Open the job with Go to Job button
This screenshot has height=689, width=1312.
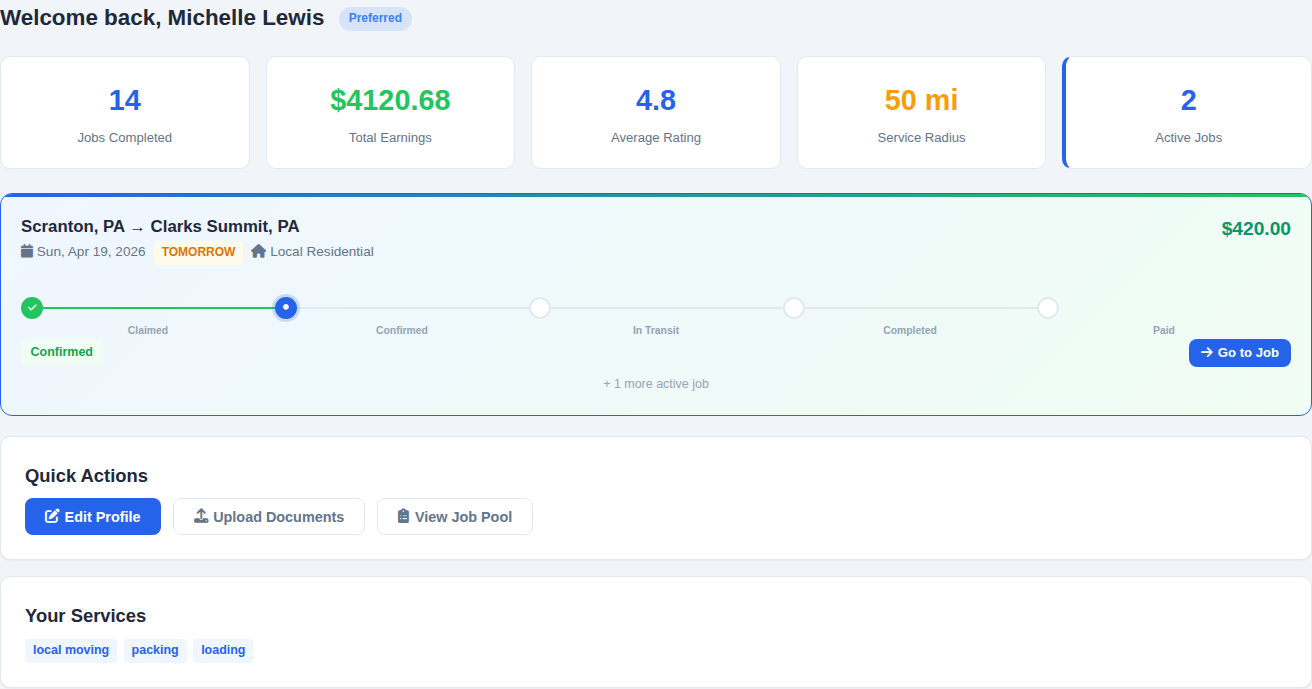pos(1240,353)
